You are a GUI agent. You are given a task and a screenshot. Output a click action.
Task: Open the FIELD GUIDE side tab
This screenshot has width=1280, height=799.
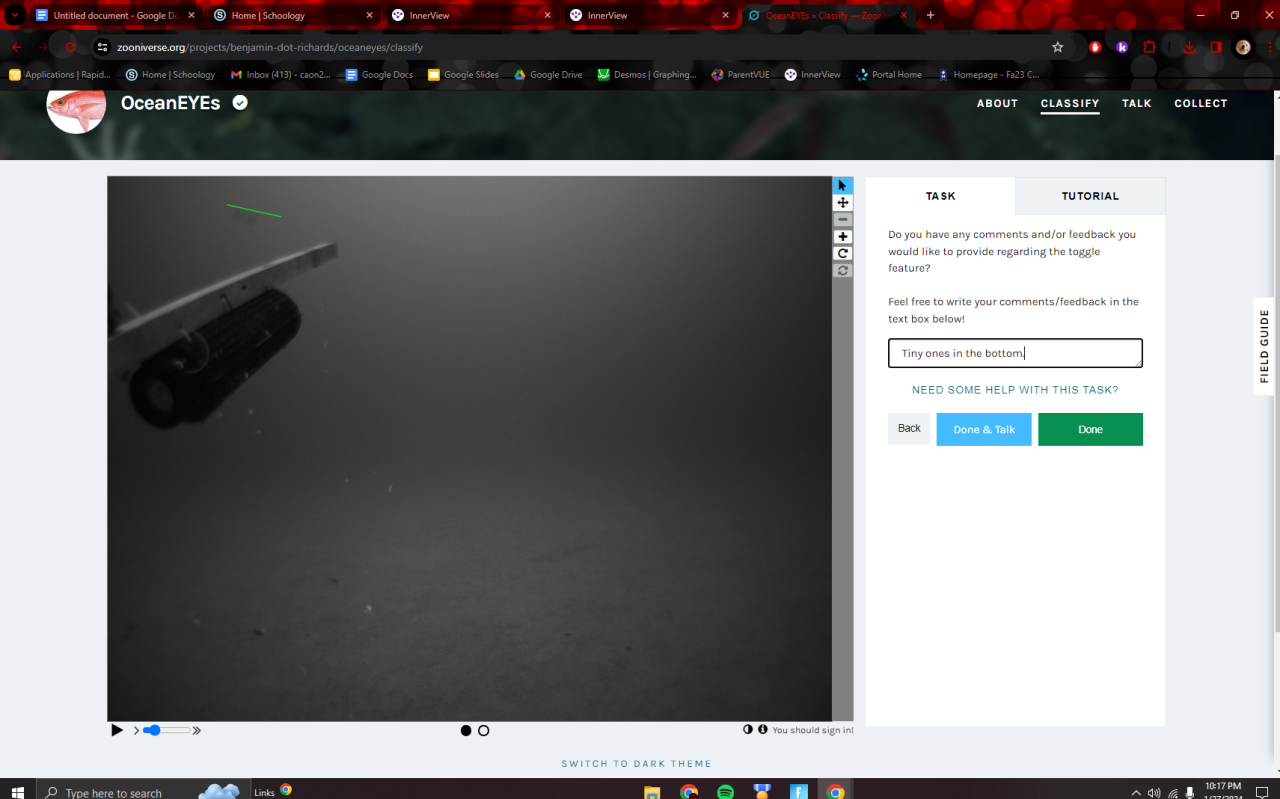tap(1264, 346)
